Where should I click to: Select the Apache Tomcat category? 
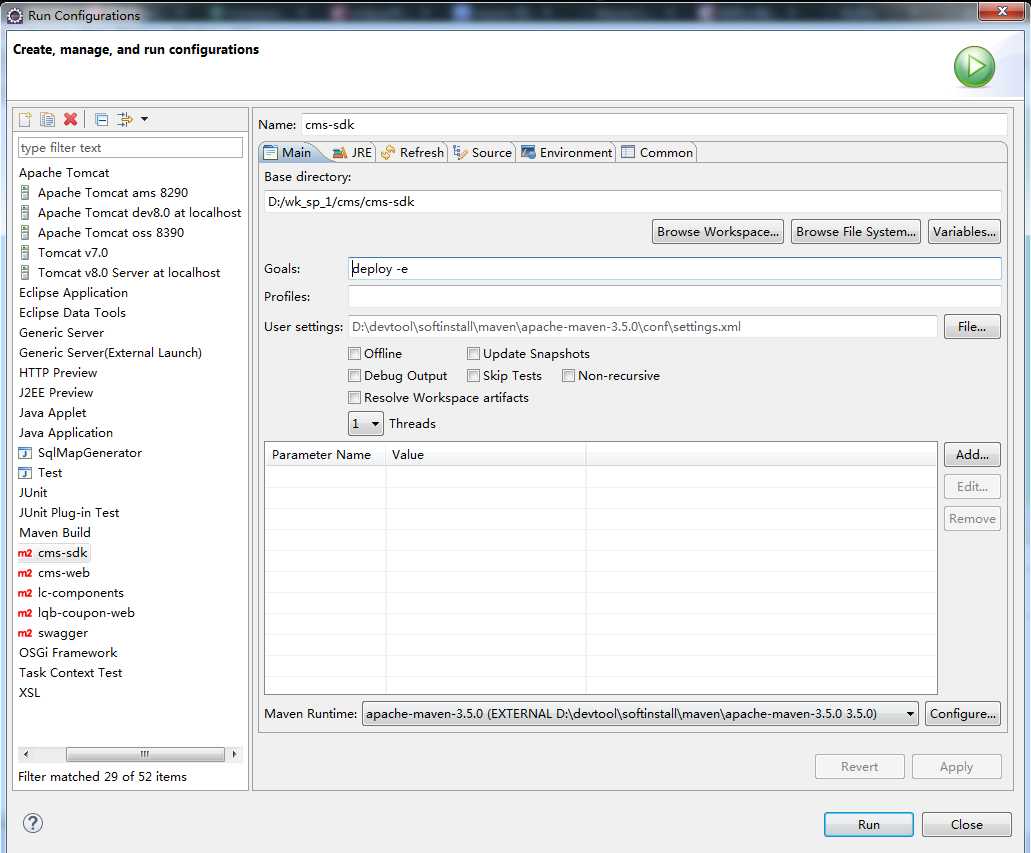pyautogui.click(x=64, y=172)
